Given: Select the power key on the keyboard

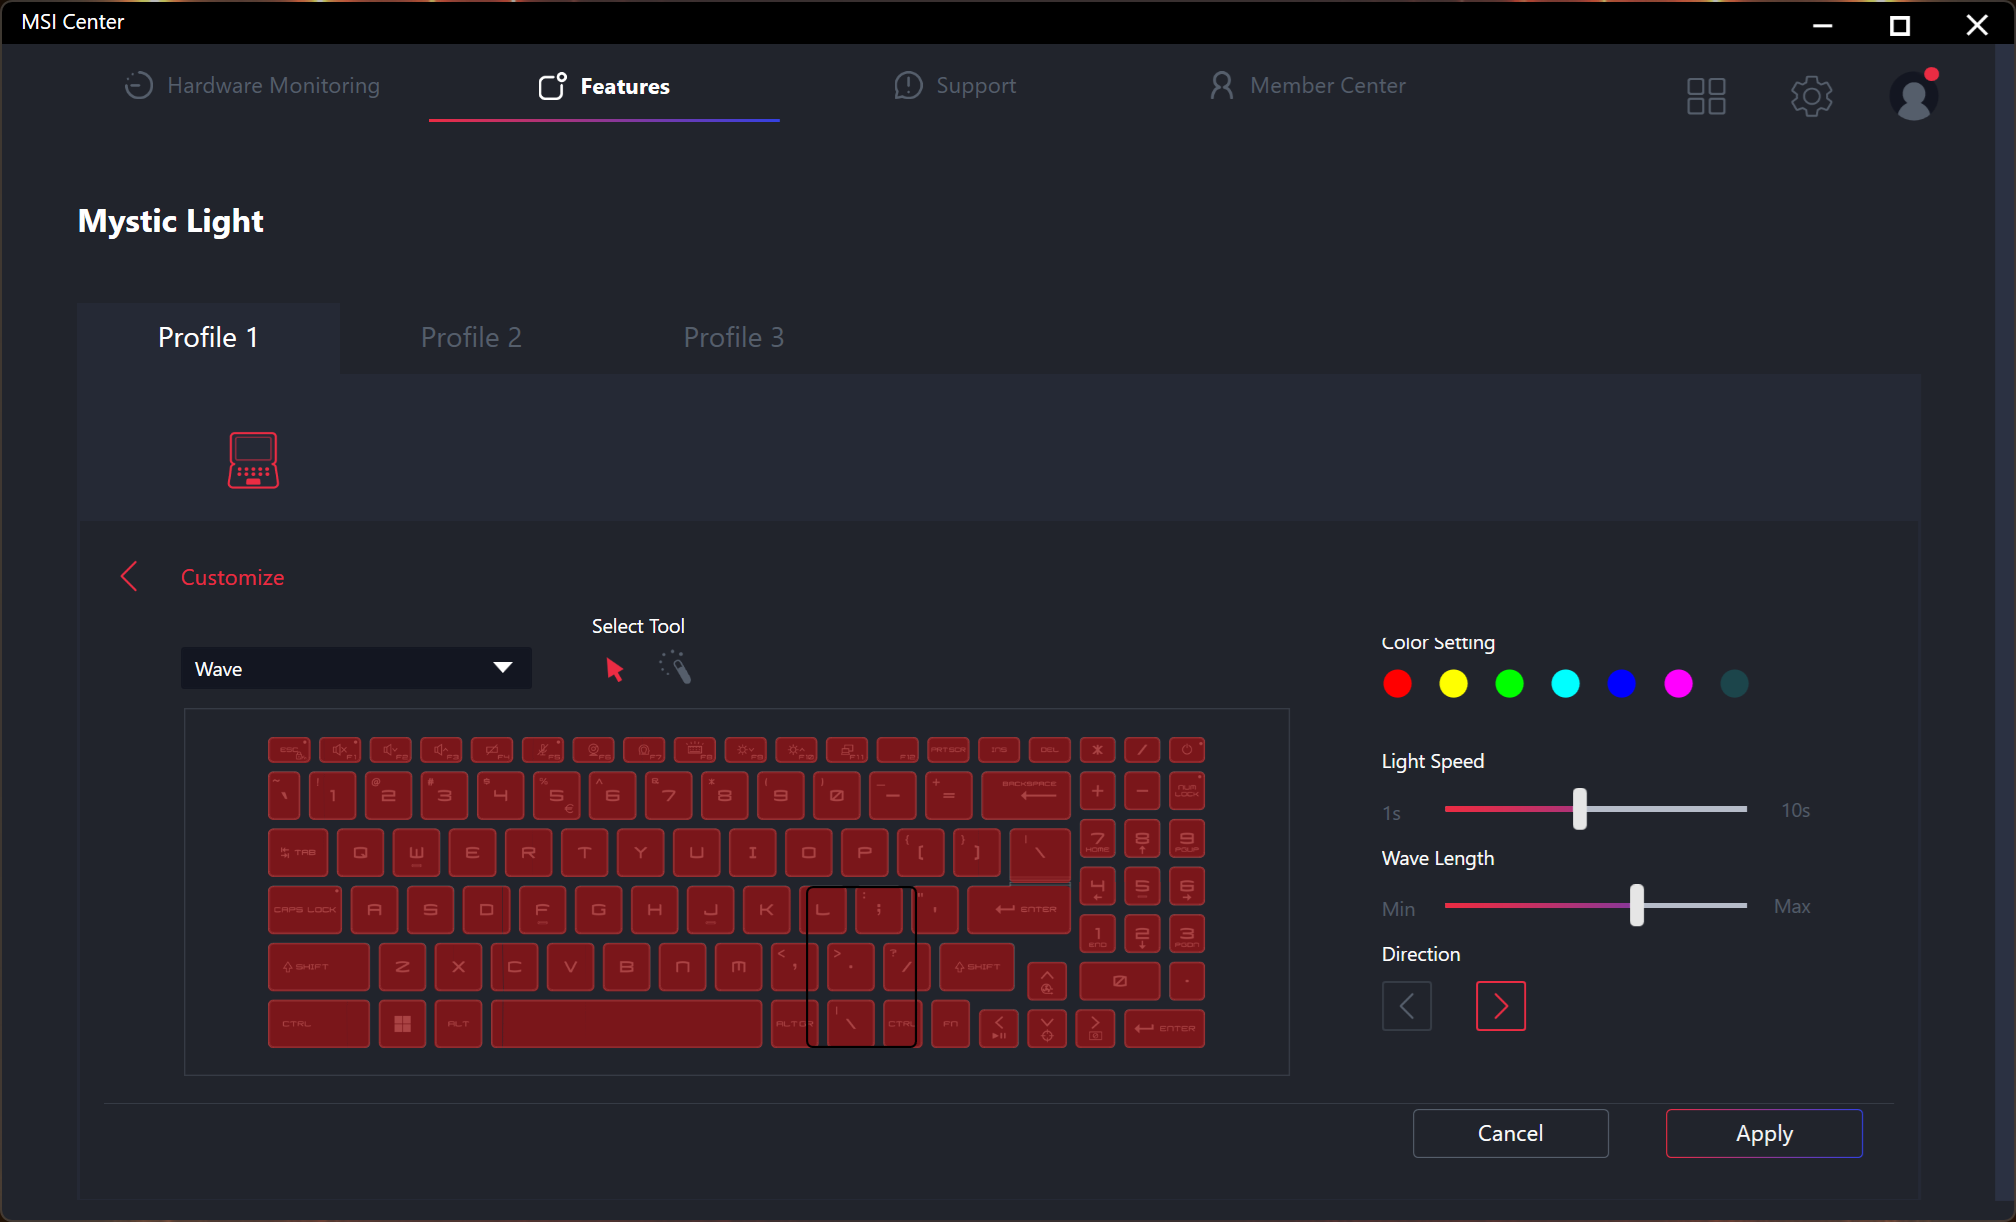Looking at the screenshot, I should [1187, 750].
